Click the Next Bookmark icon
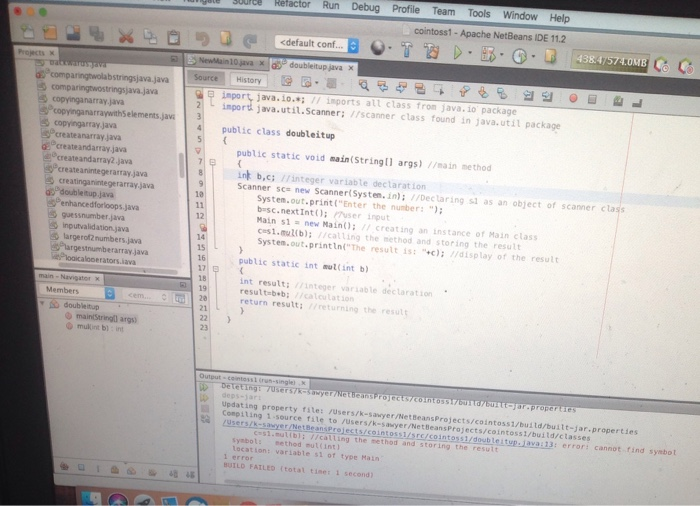Image resolution: width=700 pixels, height=506 pixels. pos(483,92)
